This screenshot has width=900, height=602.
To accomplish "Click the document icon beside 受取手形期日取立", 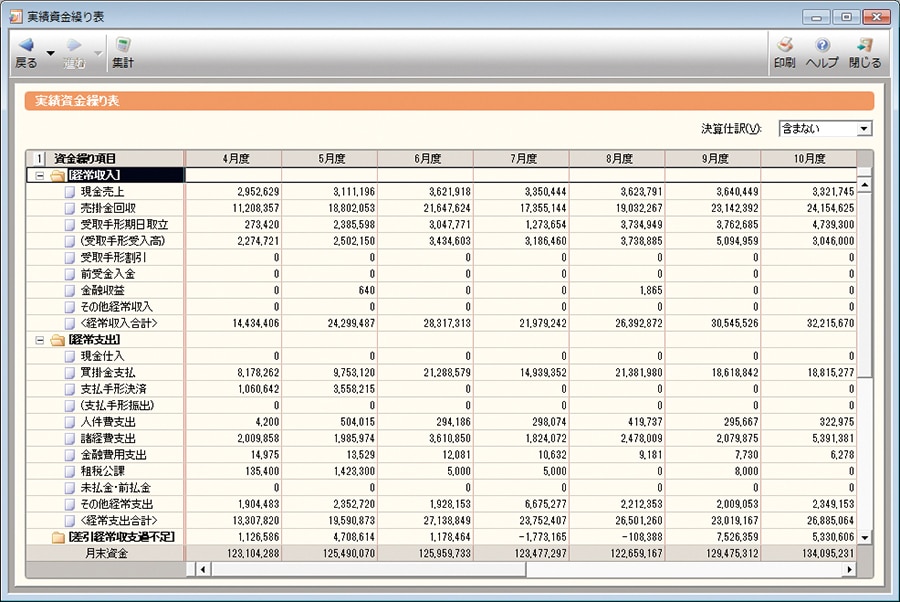I will pos(70,224).
